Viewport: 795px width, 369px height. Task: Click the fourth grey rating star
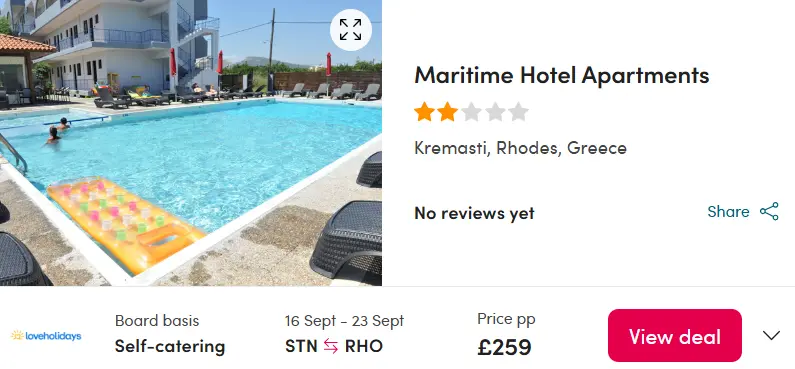(x=495, y=112)
